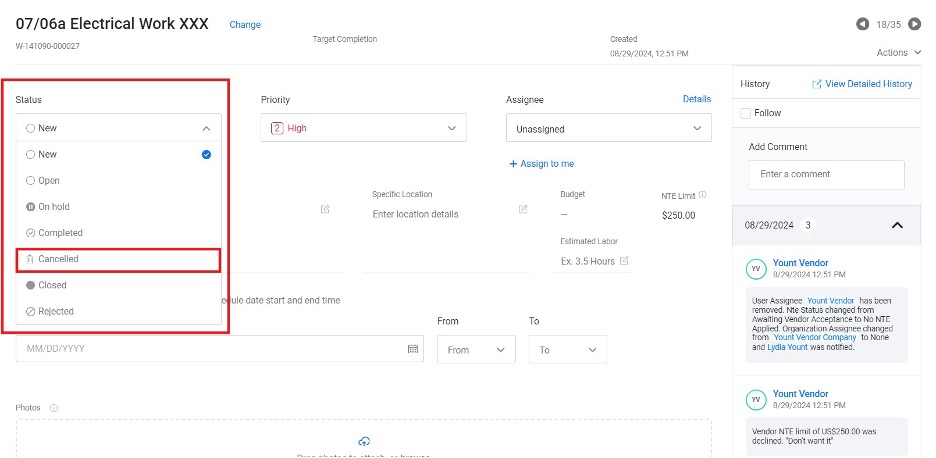Viewport: 936px width, 458px height.
Task: Go to previous work order arrow
Action: tap(862, 24)
